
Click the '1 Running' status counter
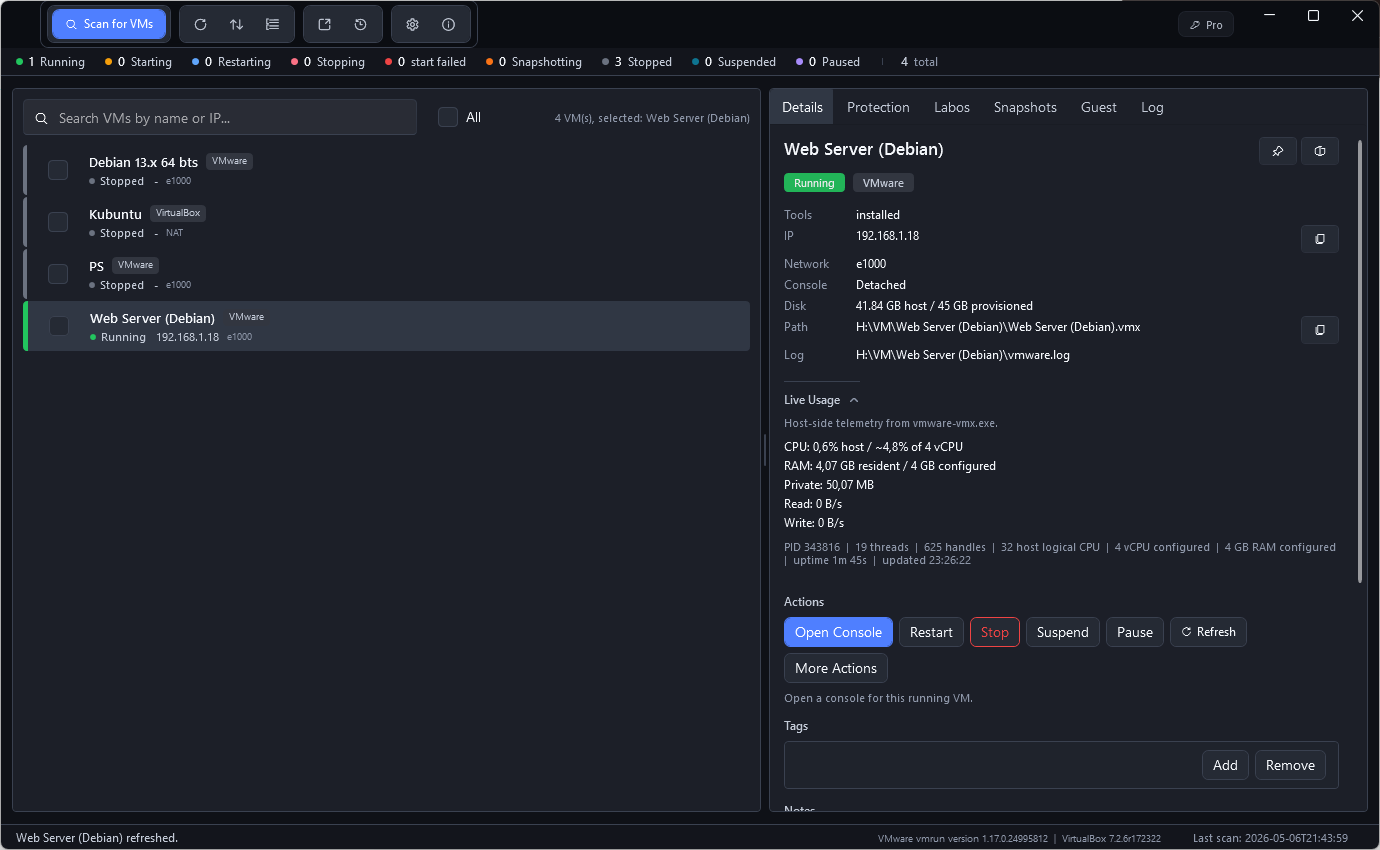(51, 62)
